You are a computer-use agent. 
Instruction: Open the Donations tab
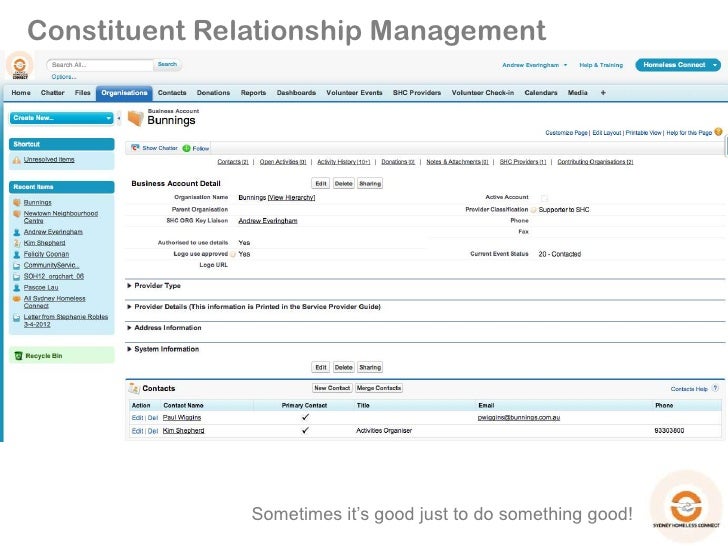213,93
